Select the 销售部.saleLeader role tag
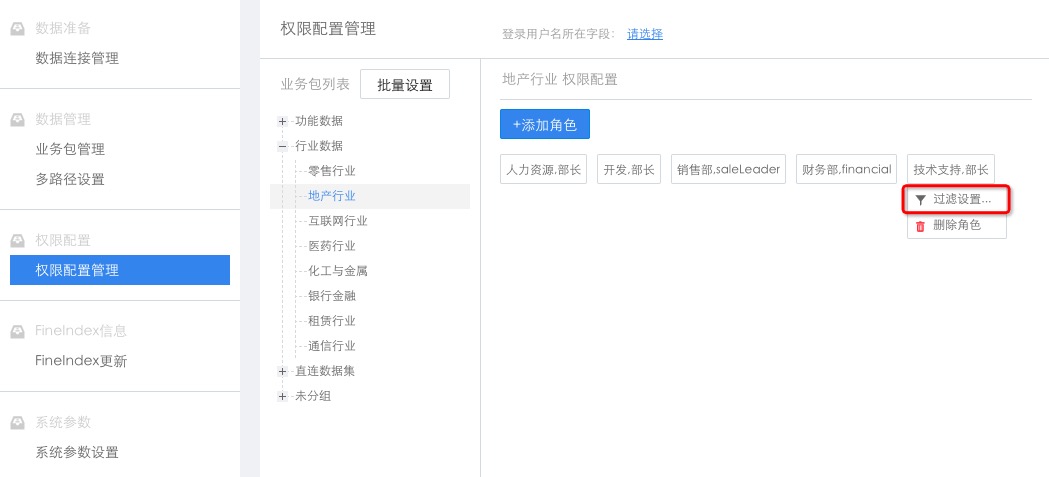 [x=728, y=169]
